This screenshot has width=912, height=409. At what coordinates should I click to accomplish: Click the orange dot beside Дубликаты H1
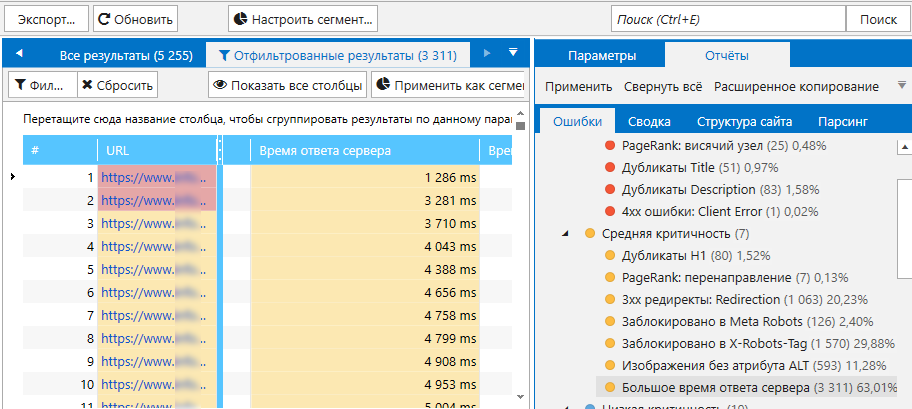click(x=610, y=255)
